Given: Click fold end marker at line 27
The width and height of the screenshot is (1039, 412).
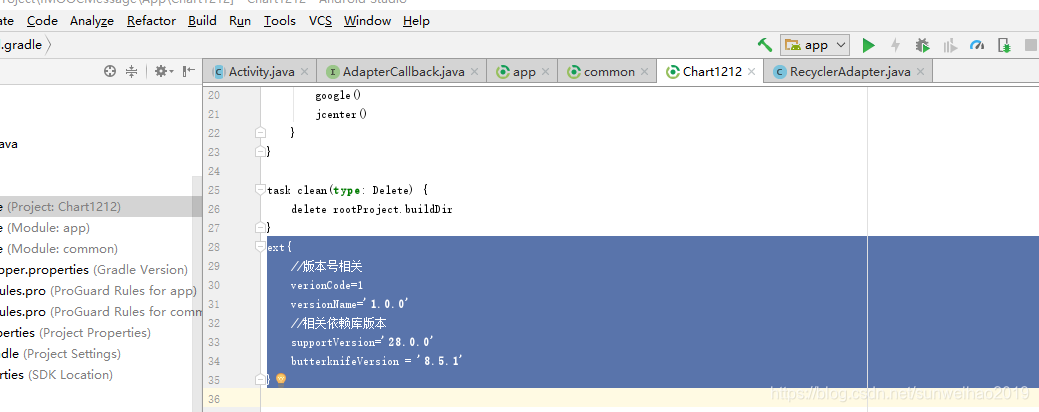Looking at the screenshot, I should [x=260, y=228].
